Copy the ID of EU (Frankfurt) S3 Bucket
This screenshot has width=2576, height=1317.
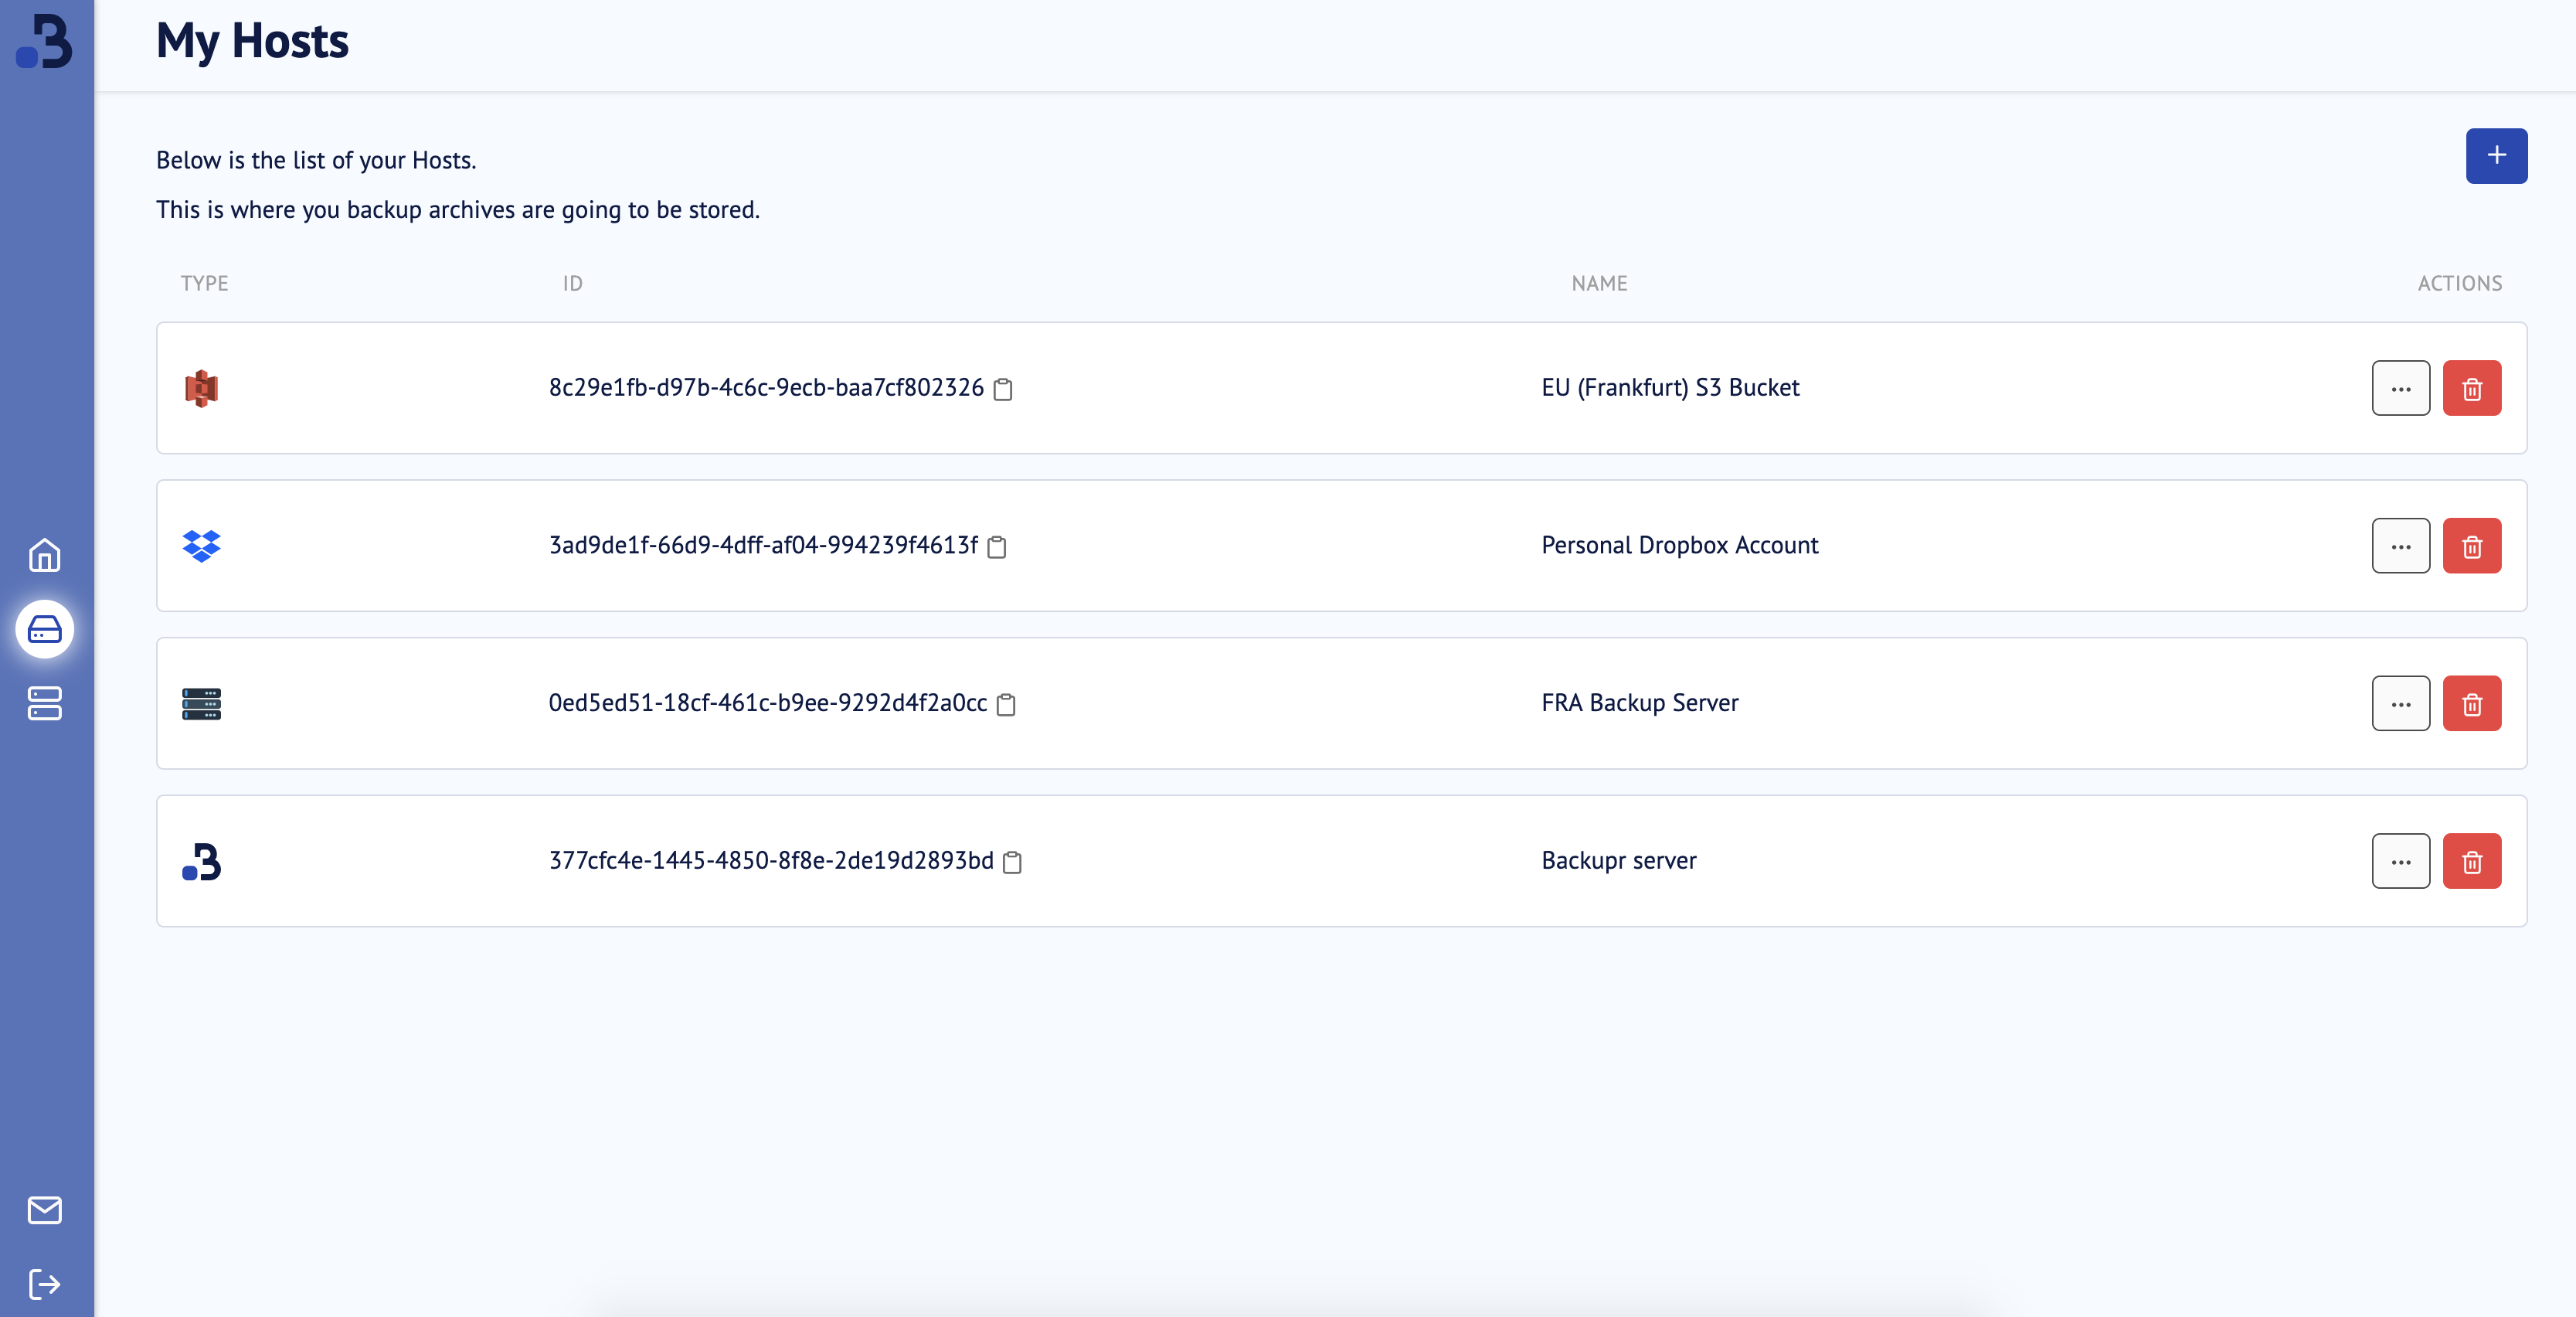[x=1003, y=389]
